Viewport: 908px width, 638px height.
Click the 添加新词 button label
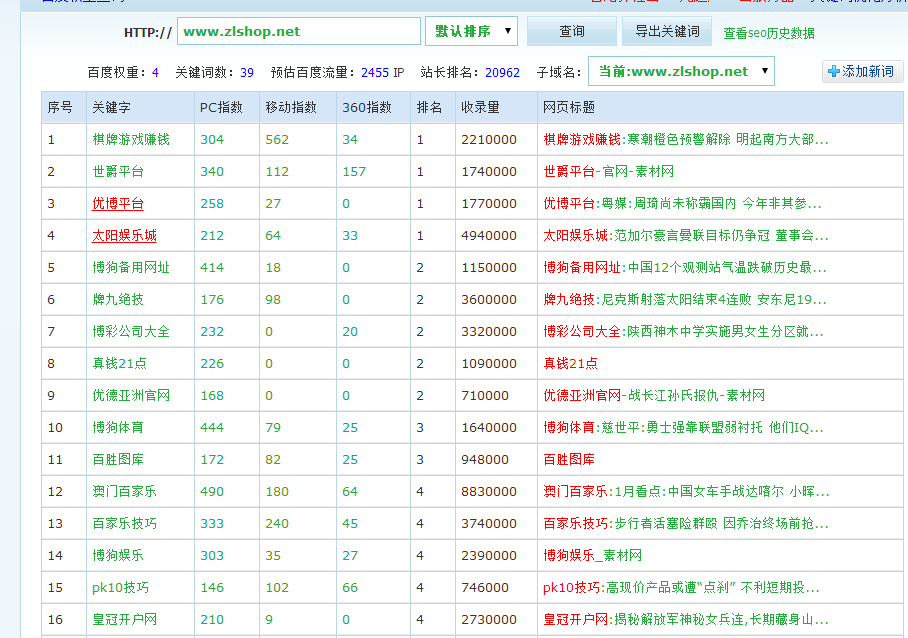867,71
